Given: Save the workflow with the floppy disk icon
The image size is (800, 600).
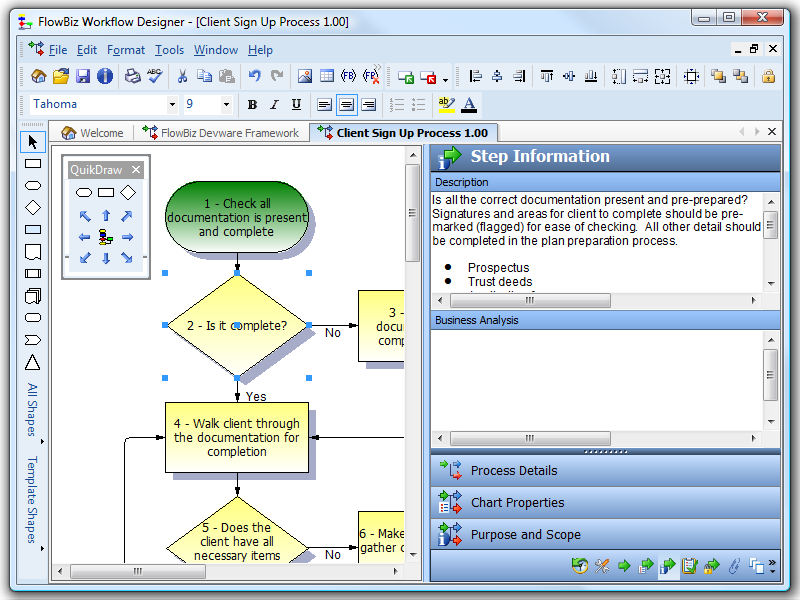Looking at the screenshot, I should 83,77.
